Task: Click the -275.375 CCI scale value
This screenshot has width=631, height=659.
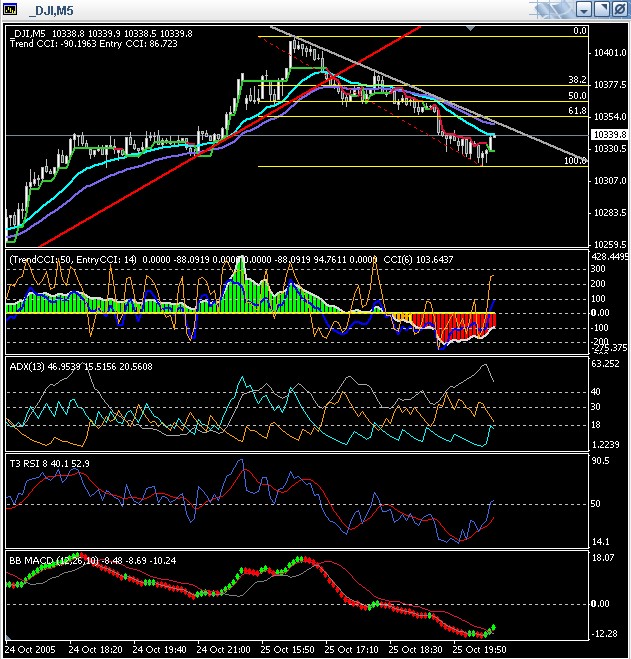Action: (x=610, y=348)
